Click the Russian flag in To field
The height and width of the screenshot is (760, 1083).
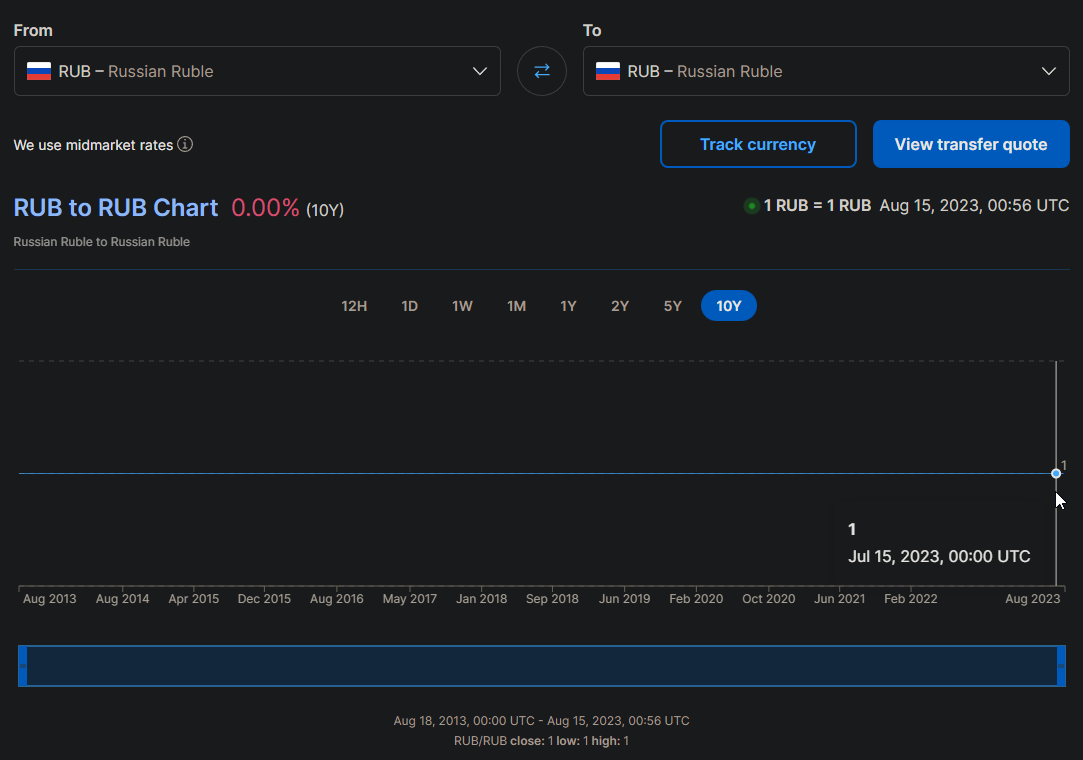click(607, 71)
